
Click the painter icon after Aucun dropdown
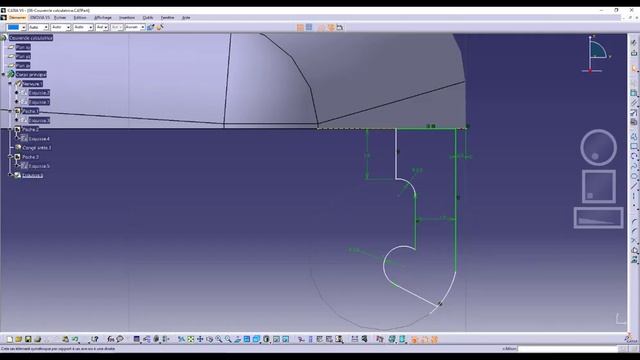pos(151,27)
